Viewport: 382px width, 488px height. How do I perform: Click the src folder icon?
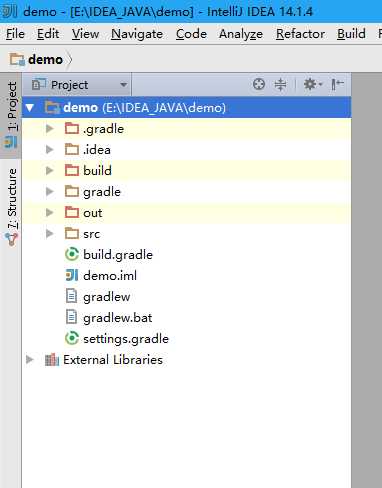72,233
